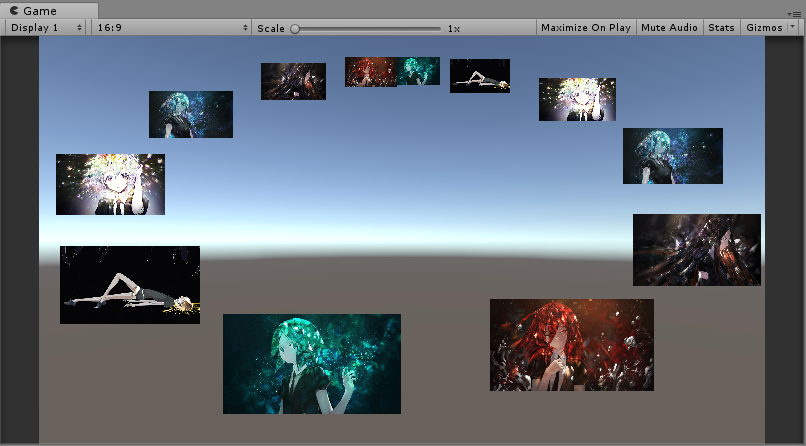The image size is (806, 446).
Task: Click the Scale slider handle
Action: click(x=295, y=29)
